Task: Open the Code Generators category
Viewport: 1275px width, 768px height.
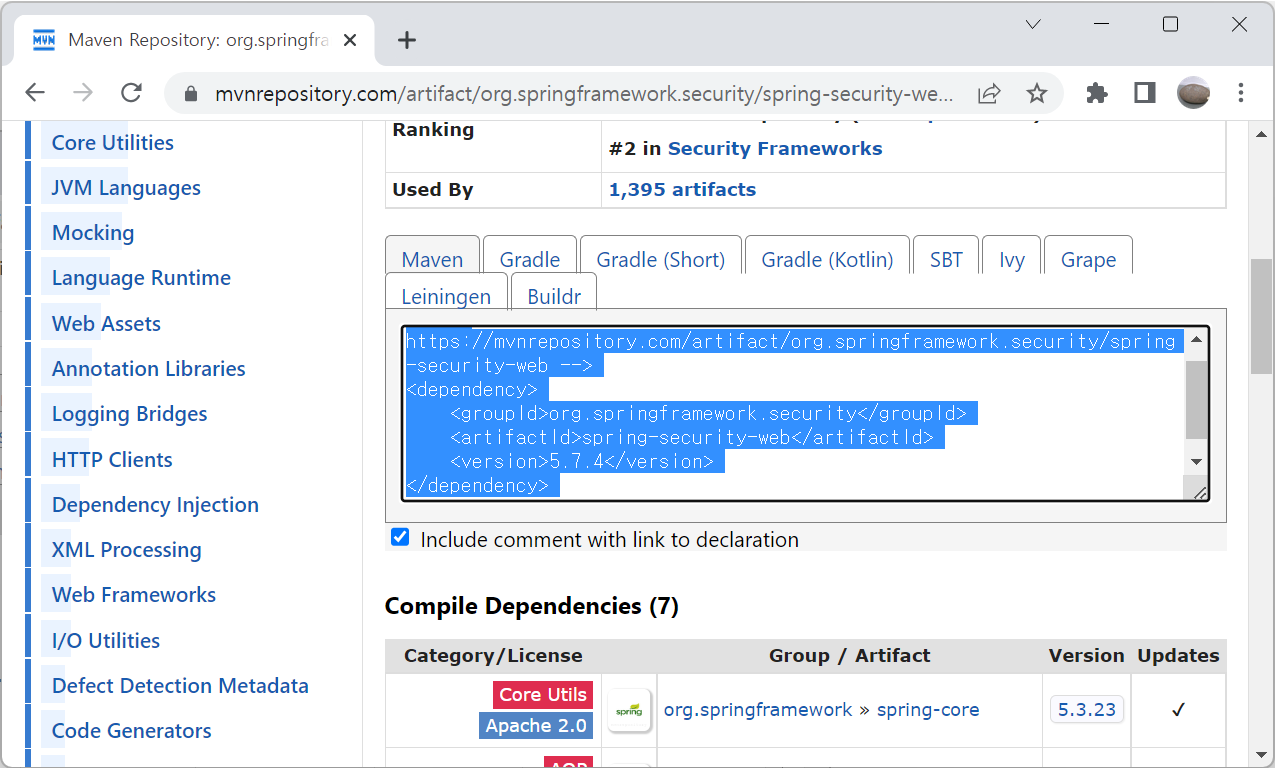Action: [x=132, y=731]
